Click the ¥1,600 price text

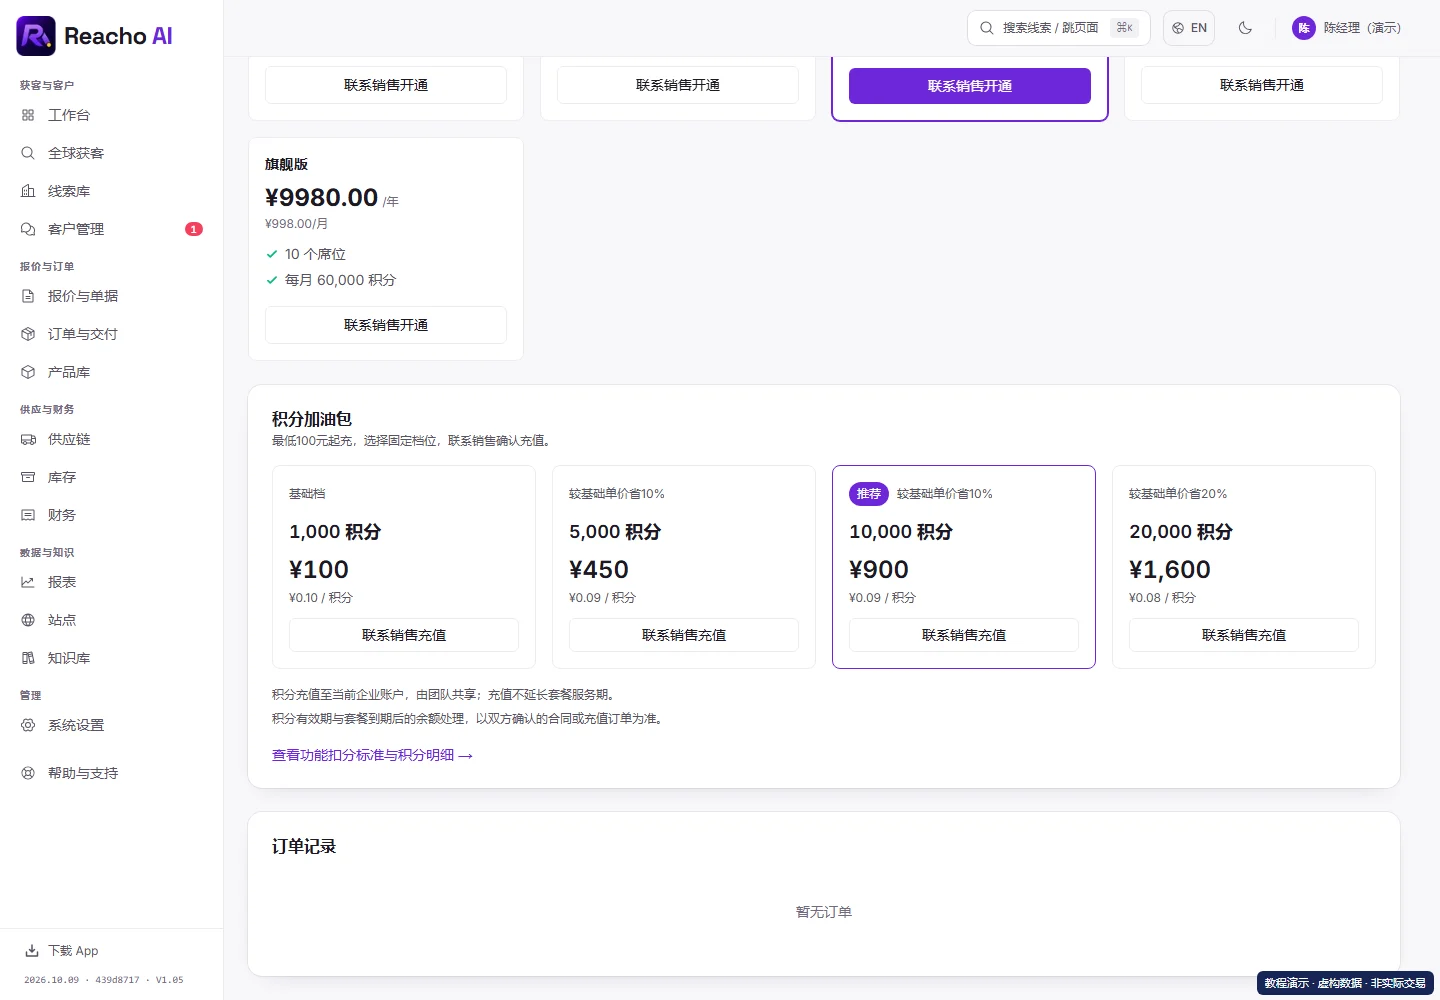click(x=1170, y=570)
